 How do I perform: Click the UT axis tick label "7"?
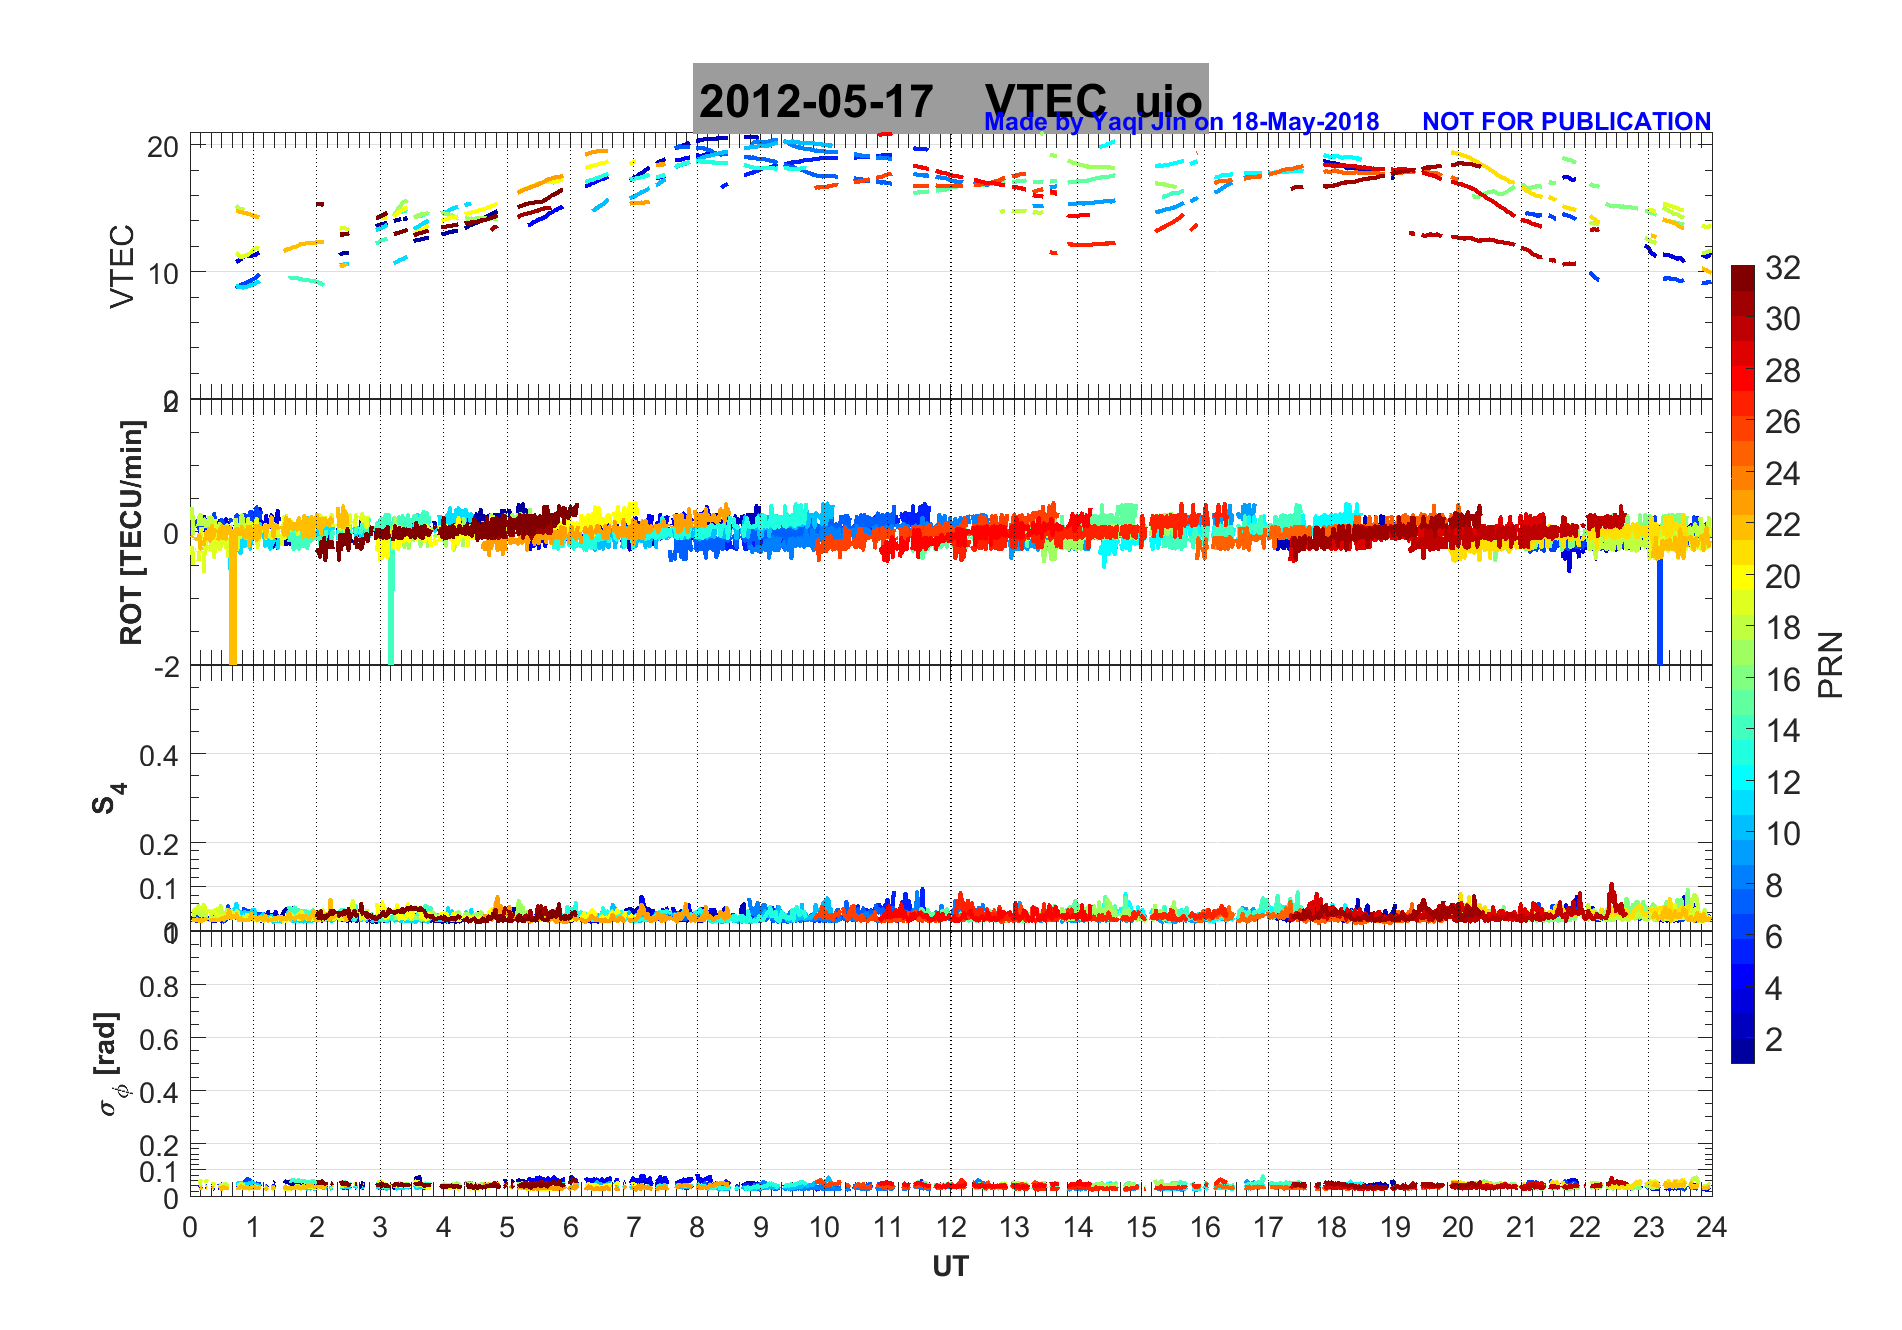click(634, 1227)
